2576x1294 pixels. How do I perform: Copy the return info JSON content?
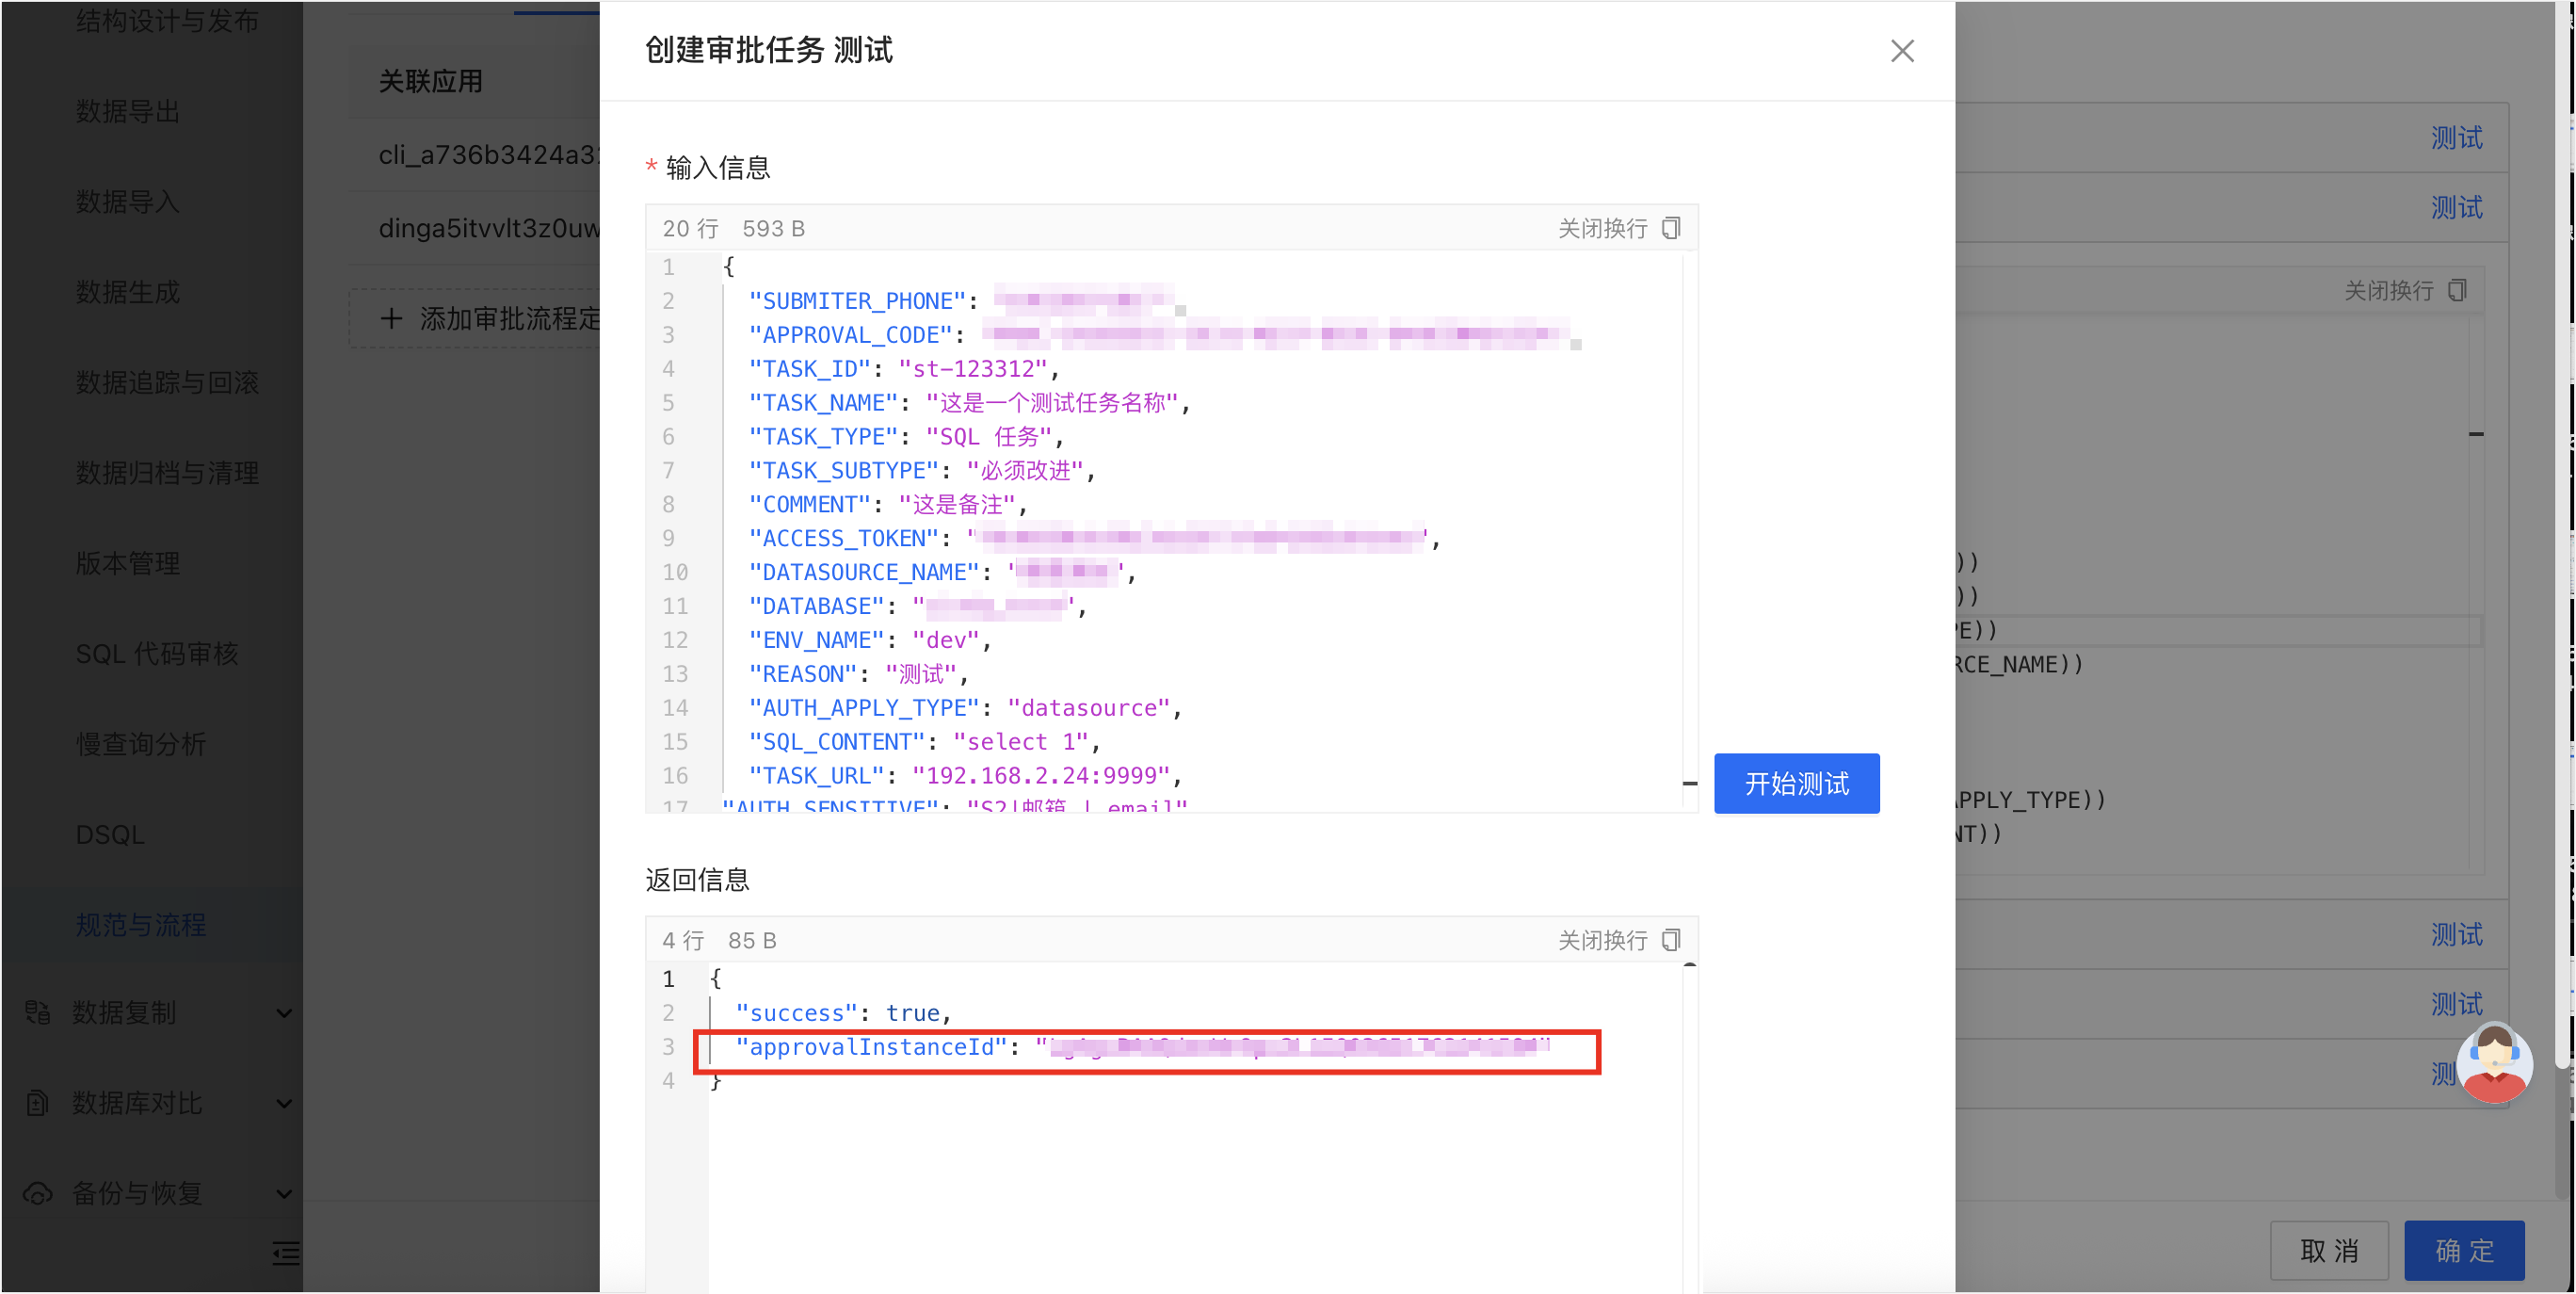tap(1671, 940)
